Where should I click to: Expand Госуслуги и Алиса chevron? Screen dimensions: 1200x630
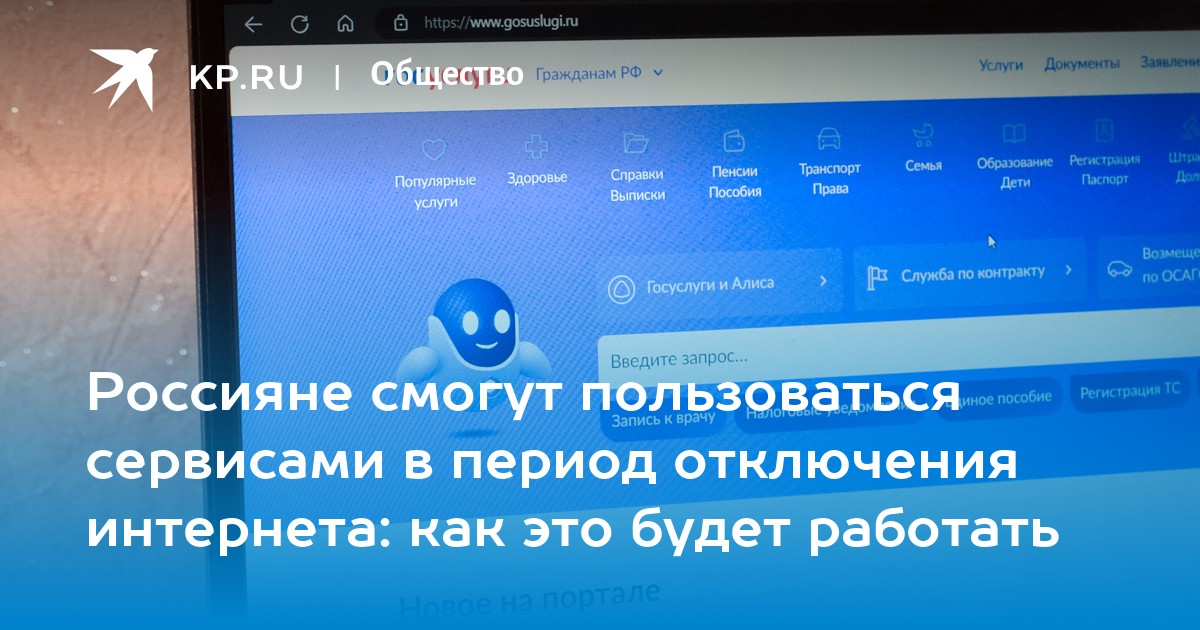coord(823,281)
